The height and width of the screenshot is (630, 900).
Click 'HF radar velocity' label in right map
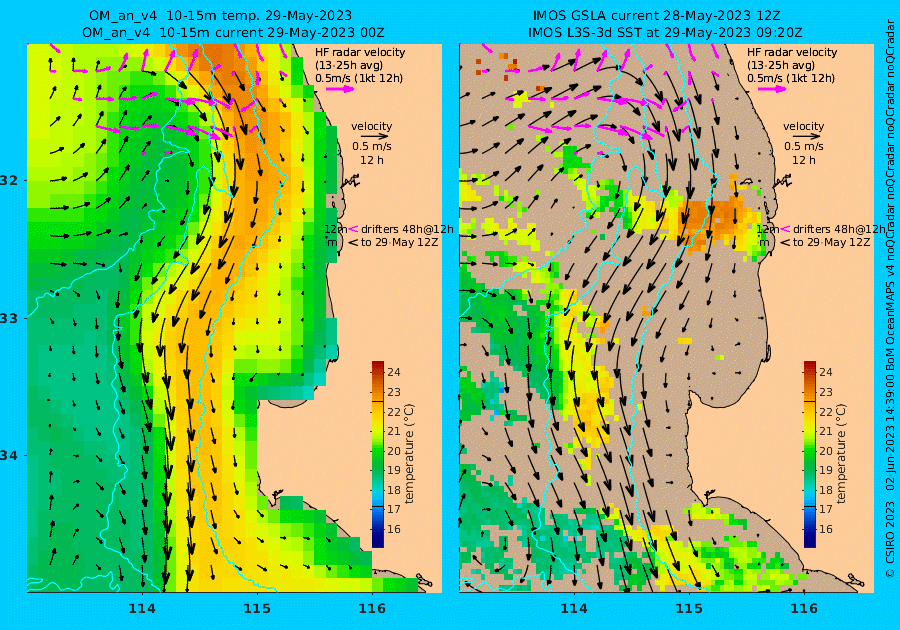point(792,52)
